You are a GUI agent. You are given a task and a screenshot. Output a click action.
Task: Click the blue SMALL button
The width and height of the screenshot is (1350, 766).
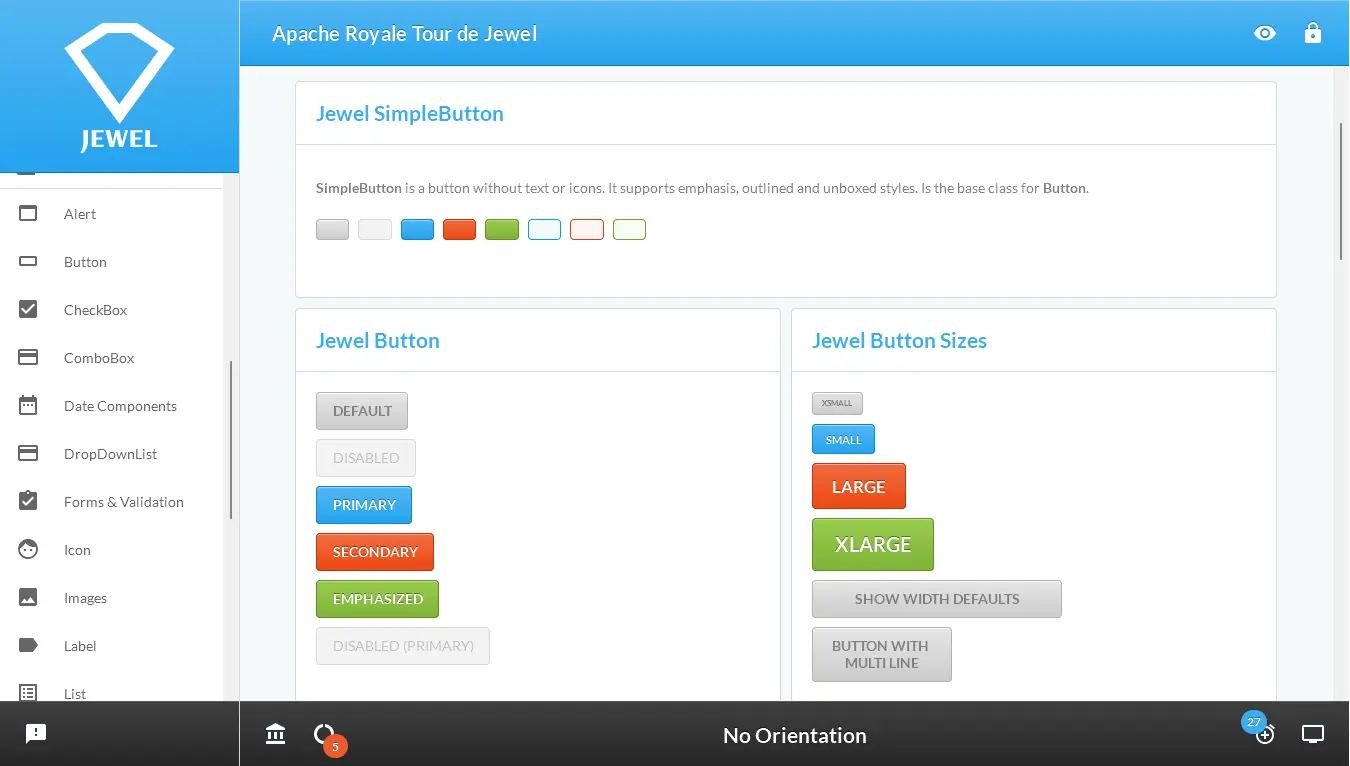843,439
